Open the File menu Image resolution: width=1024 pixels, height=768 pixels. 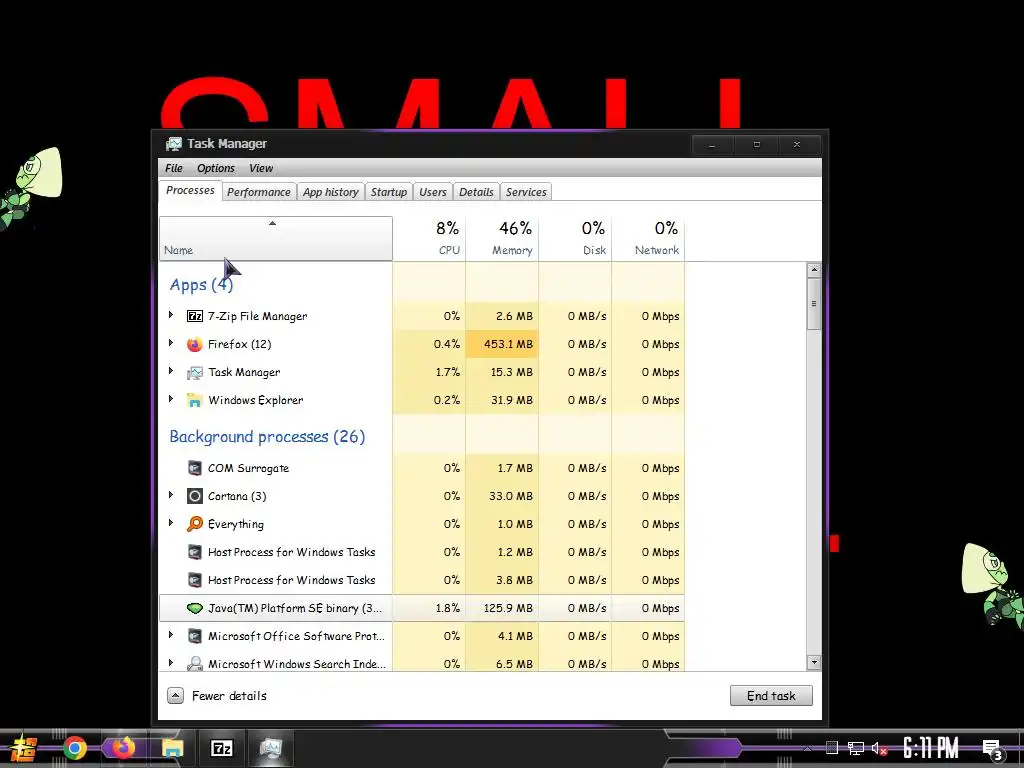point(174,168)
